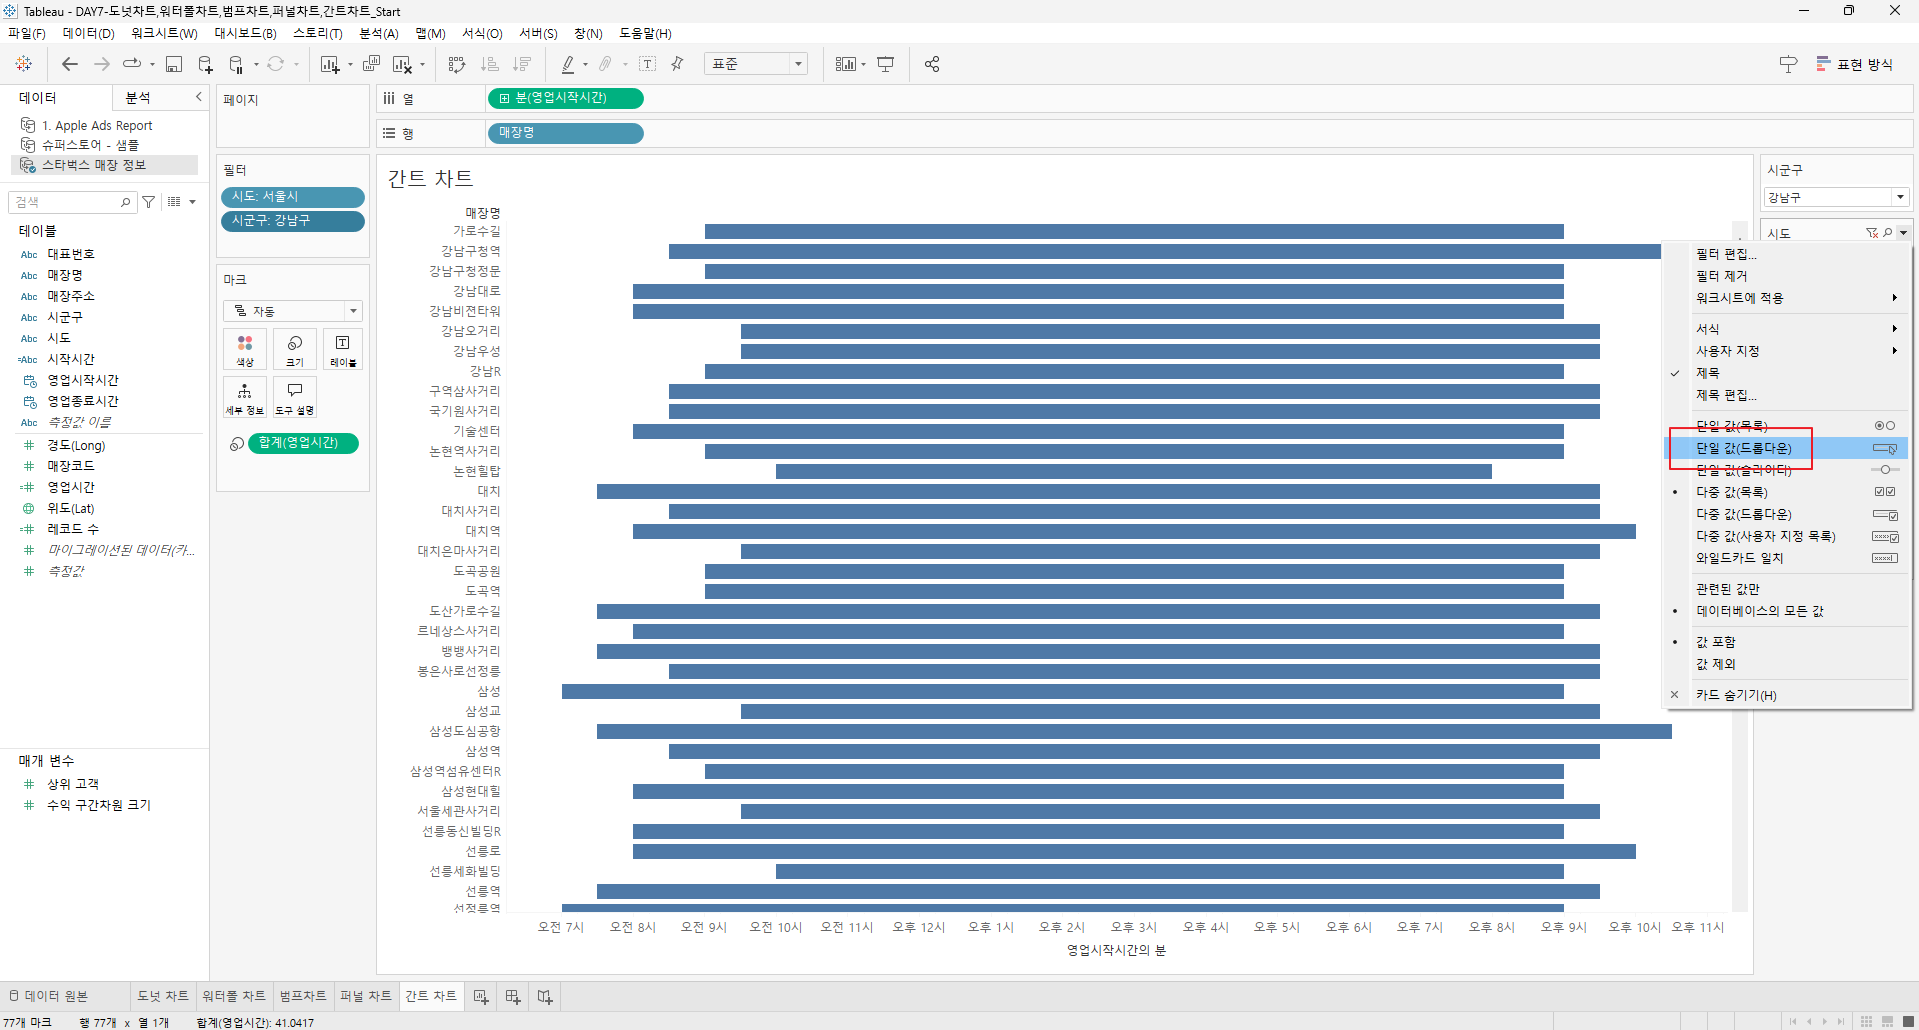Pause auto updates for data source
Image resolution: width=1919 pixels, height=1030 pixels.
point(237,64)
